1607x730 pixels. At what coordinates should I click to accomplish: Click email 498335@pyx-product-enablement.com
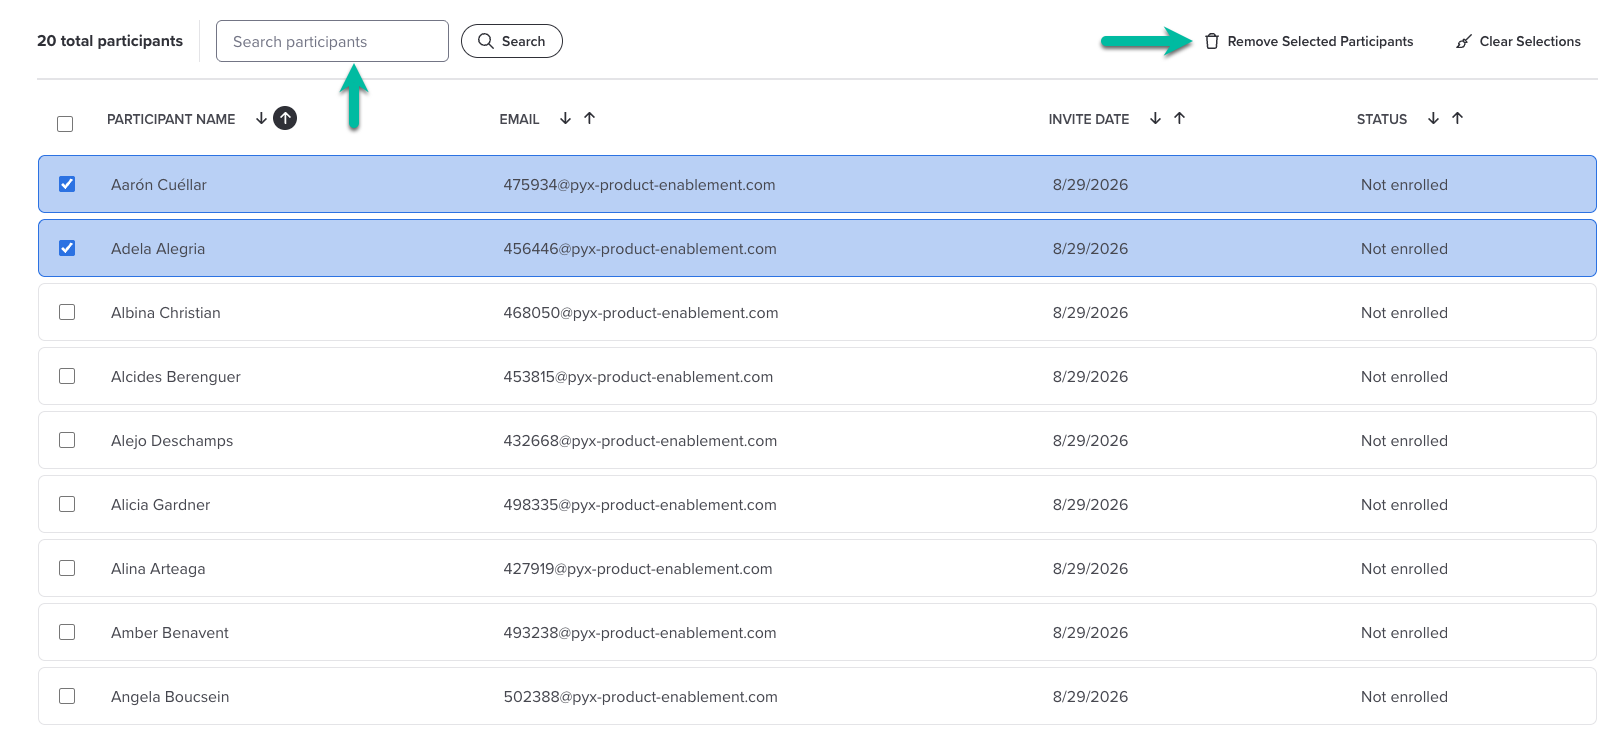tap(640, 505)
